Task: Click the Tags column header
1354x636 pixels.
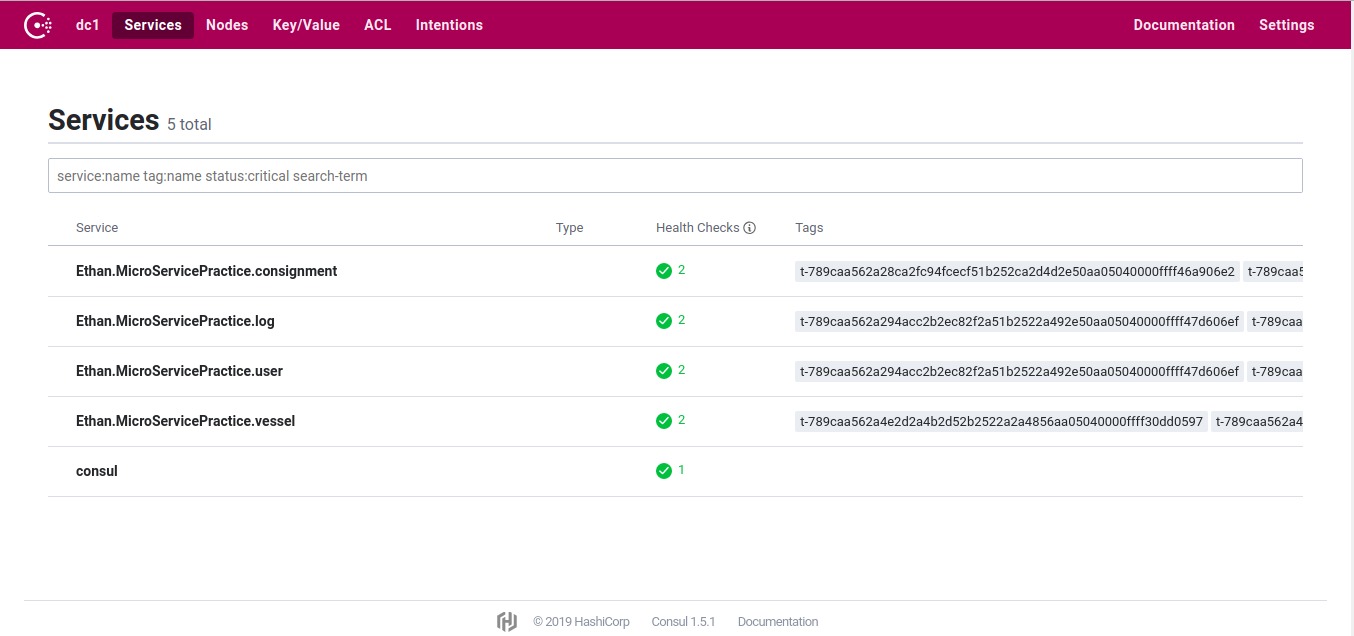Action: (809, 228)
